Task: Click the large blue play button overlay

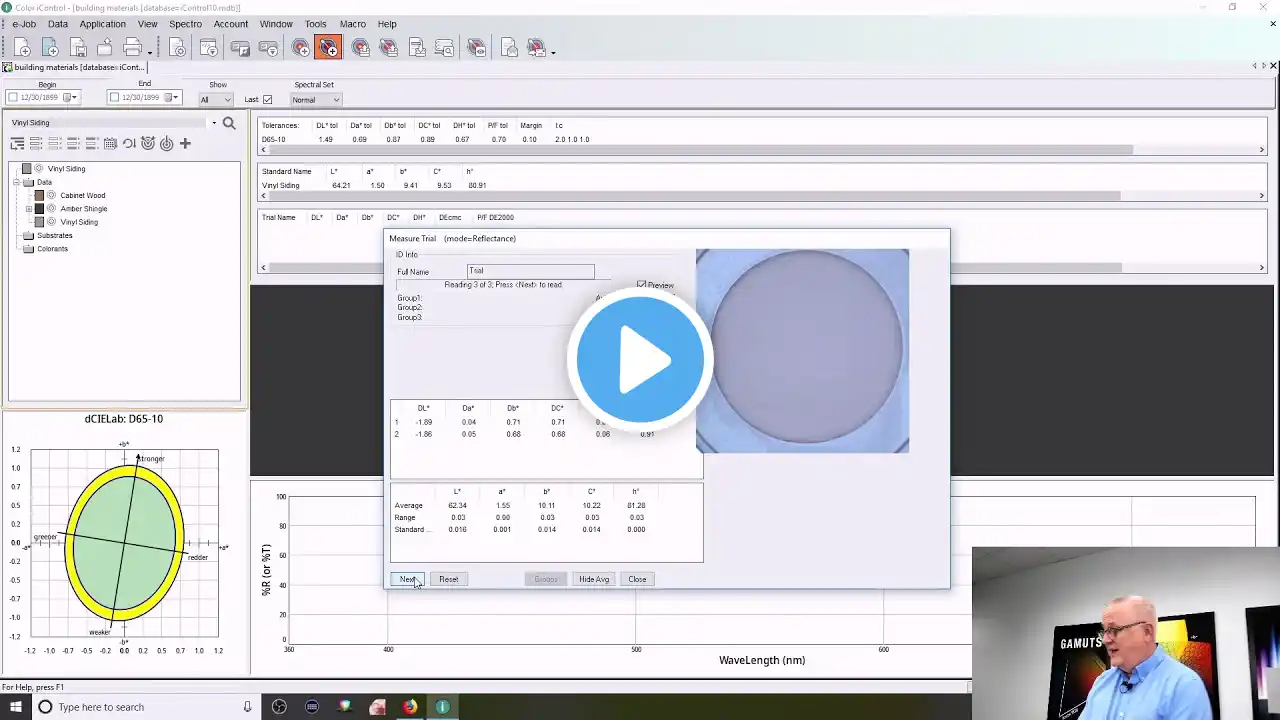Action: [x=640, y=359]
